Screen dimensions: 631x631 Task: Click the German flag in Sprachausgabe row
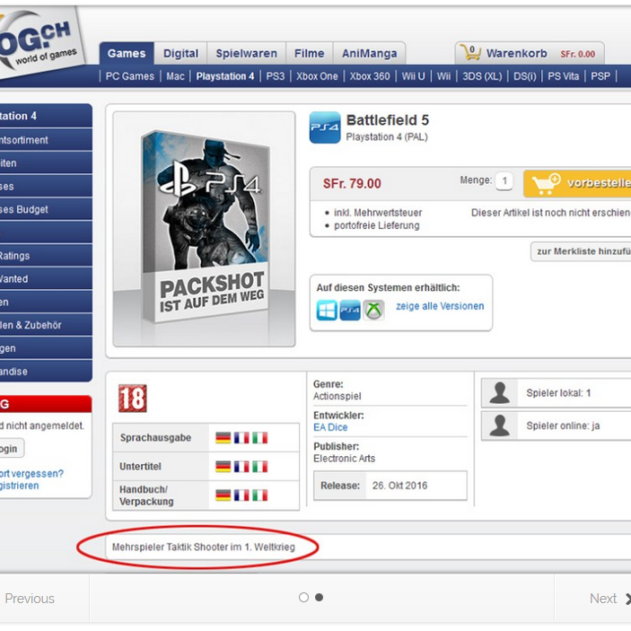click(x=223, y=438)
